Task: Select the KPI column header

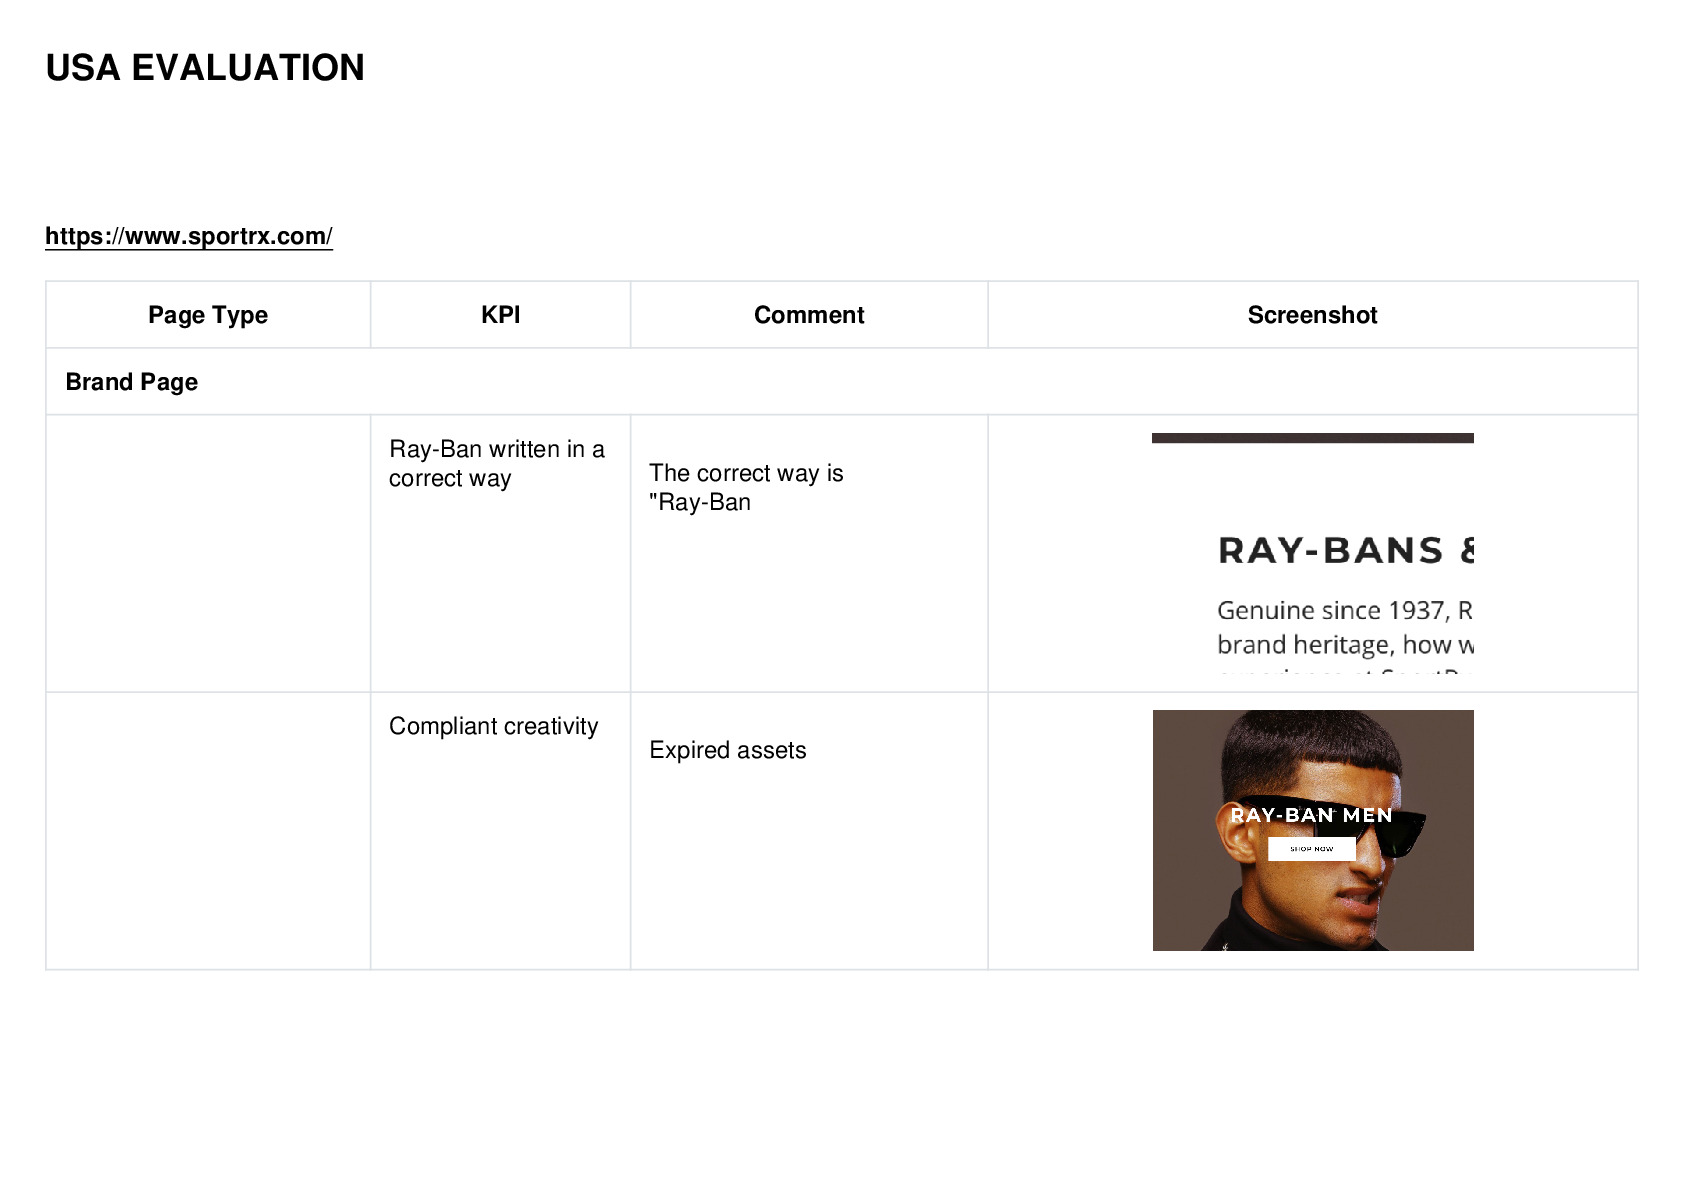Action: pyautogui.click(x=500, y=315)
